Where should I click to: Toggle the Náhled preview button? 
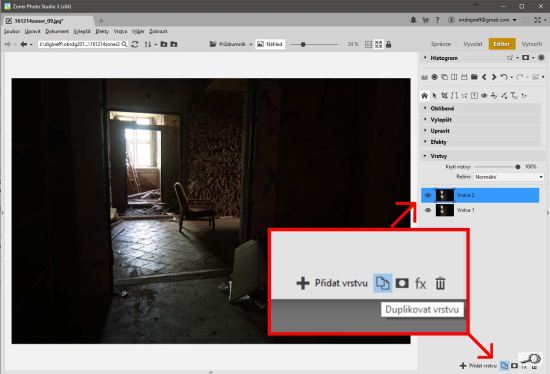tap(270, 44)
